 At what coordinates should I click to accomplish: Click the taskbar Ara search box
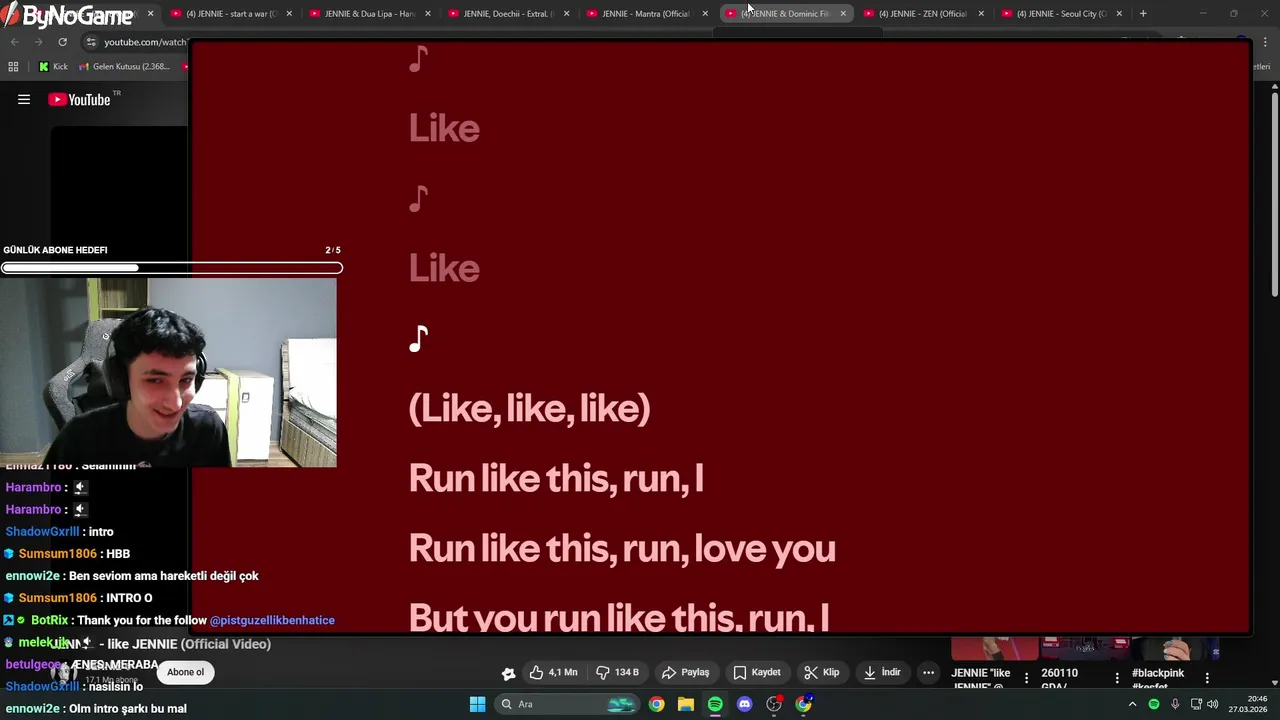[x=567, y=704]
